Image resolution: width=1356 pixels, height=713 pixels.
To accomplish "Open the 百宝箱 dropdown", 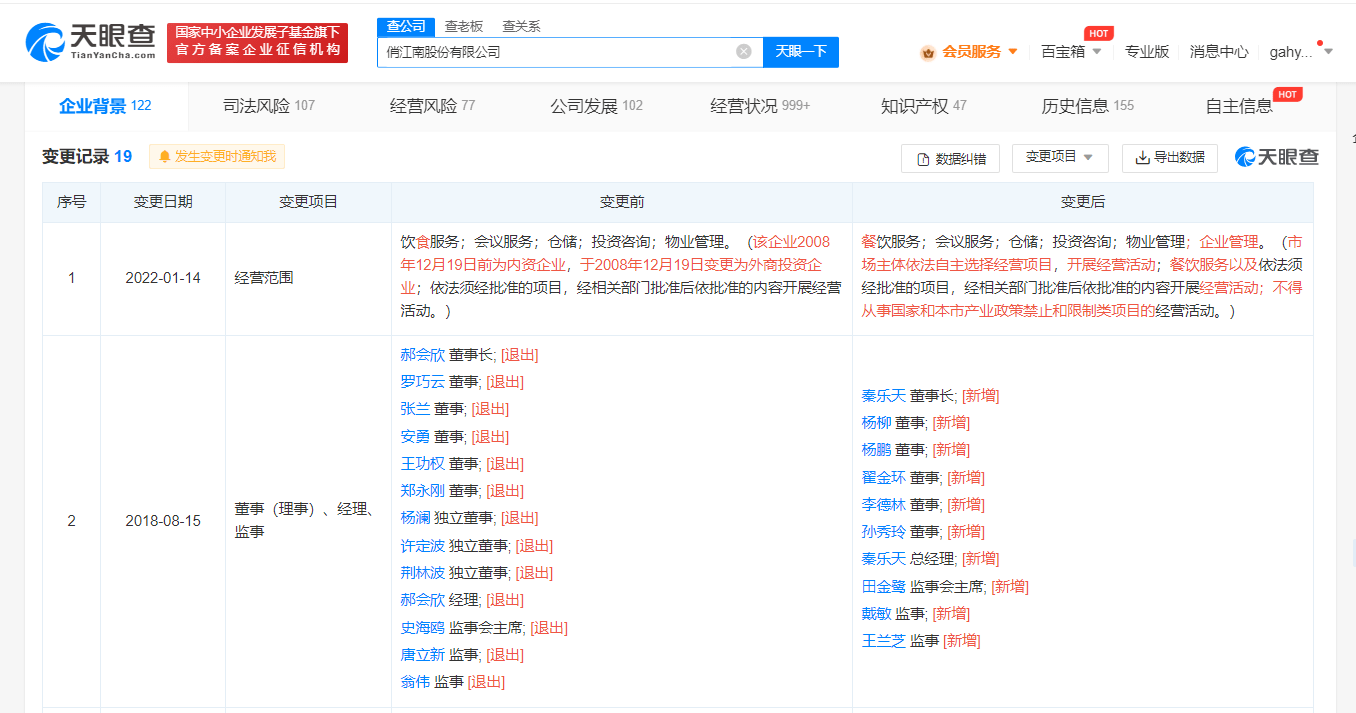I will [x=1071, y=52].
